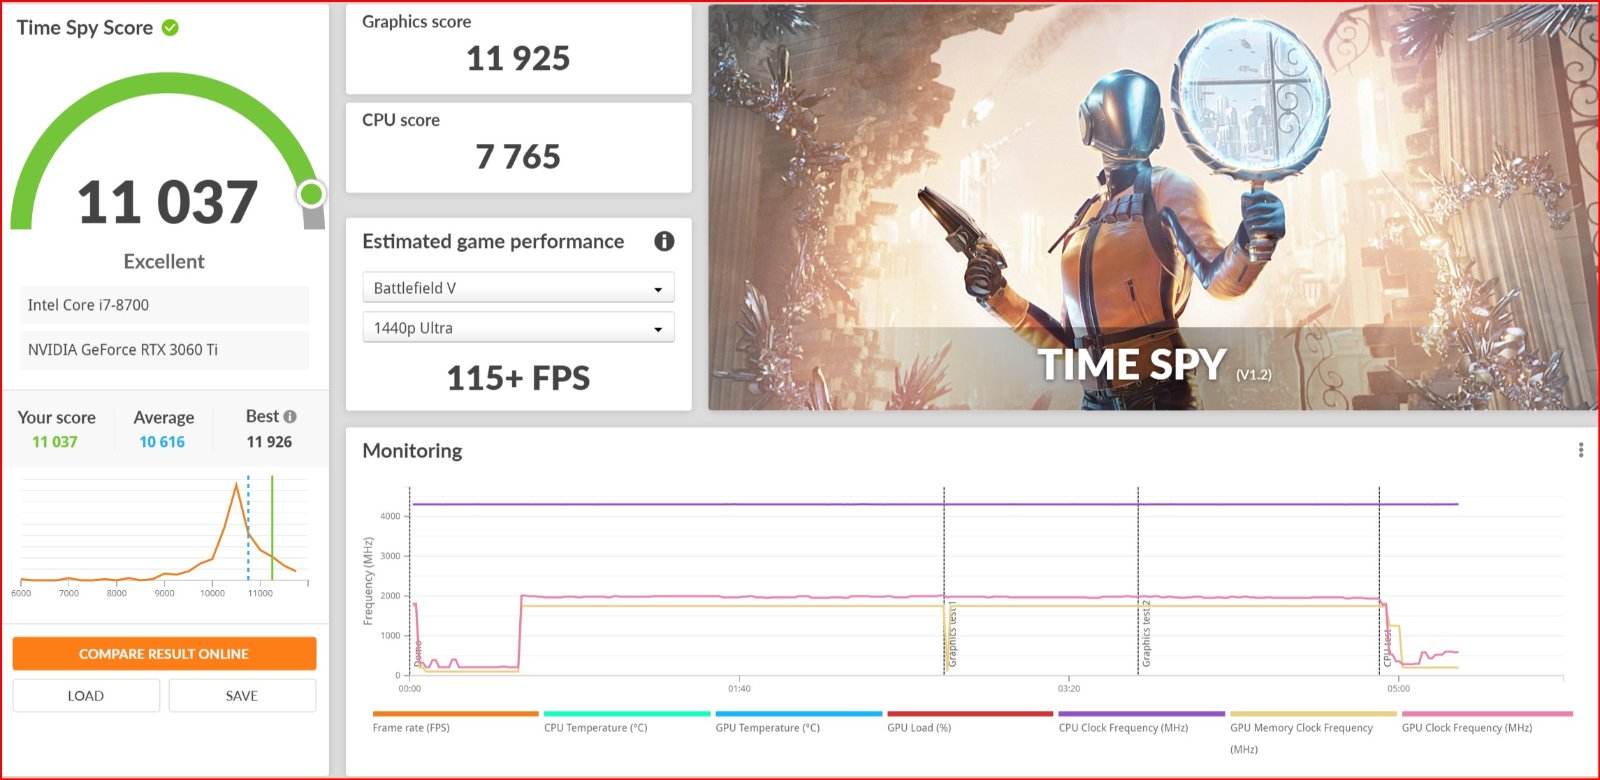Click the Graphics score value 11 925

(x=518, y=59)
